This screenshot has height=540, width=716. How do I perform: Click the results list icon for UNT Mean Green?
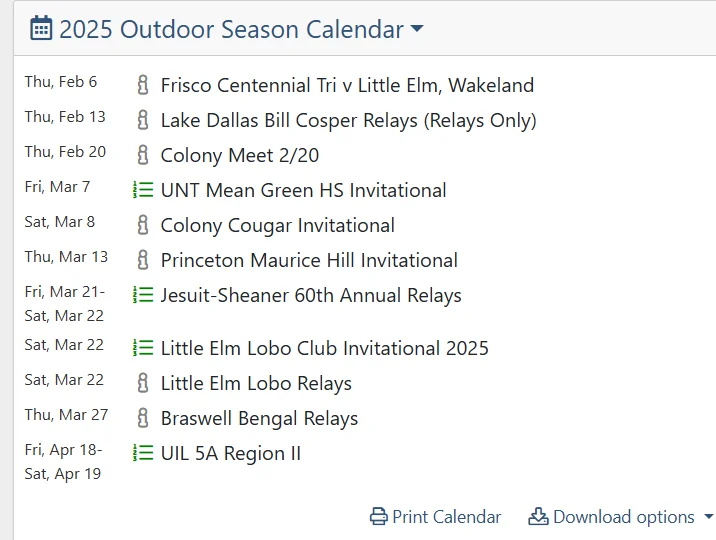143,190
